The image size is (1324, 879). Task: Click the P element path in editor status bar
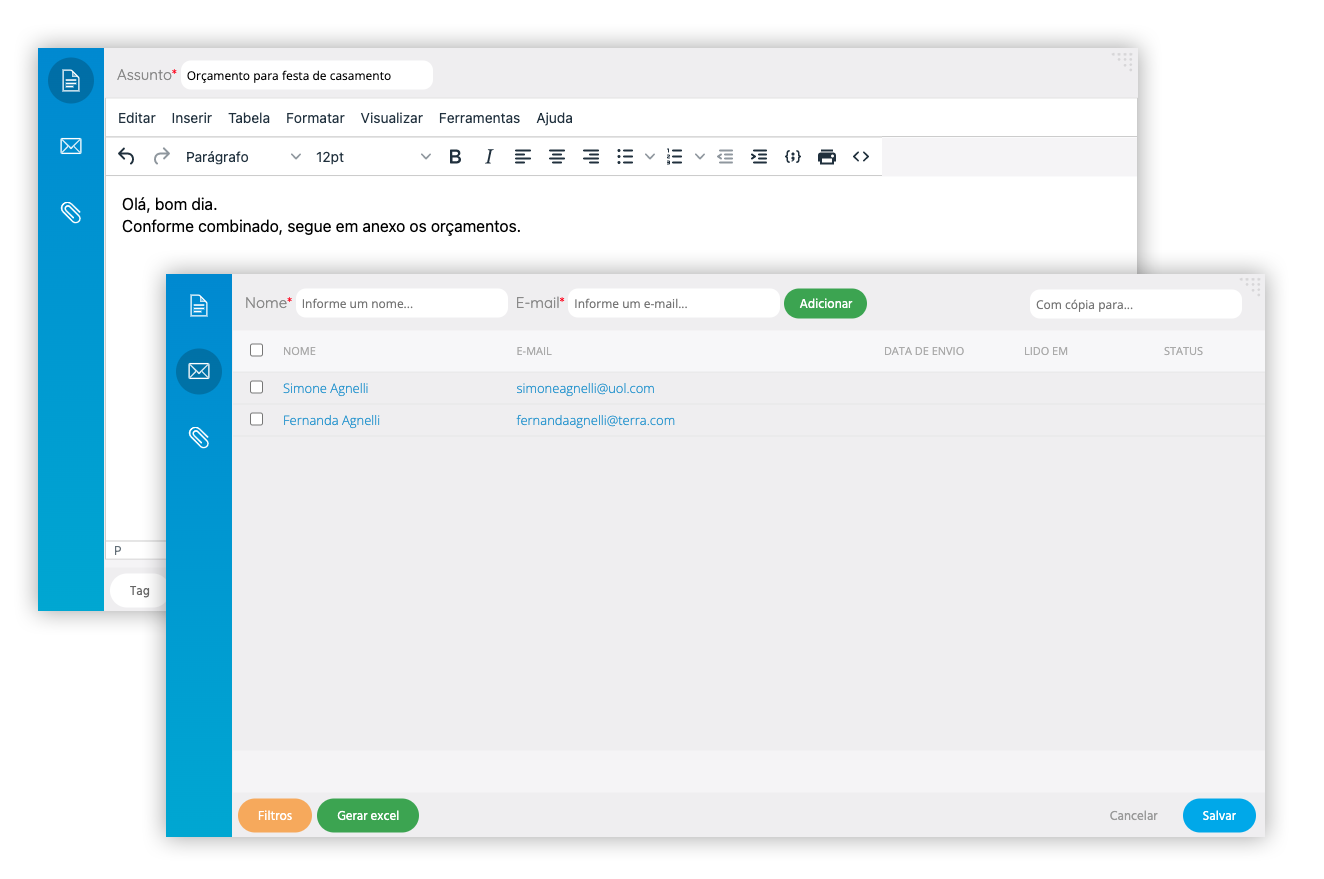pyautogui.click(x=118, y=551)
